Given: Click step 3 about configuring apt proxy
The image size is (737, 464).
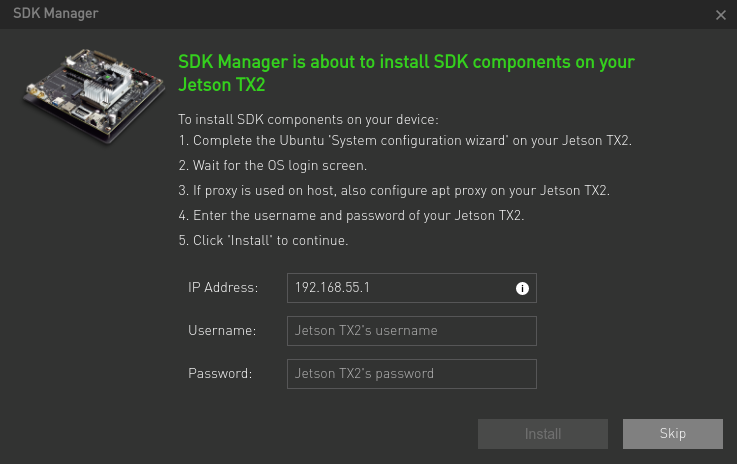Looking at the screenshot, I should [x=394, y=190].
